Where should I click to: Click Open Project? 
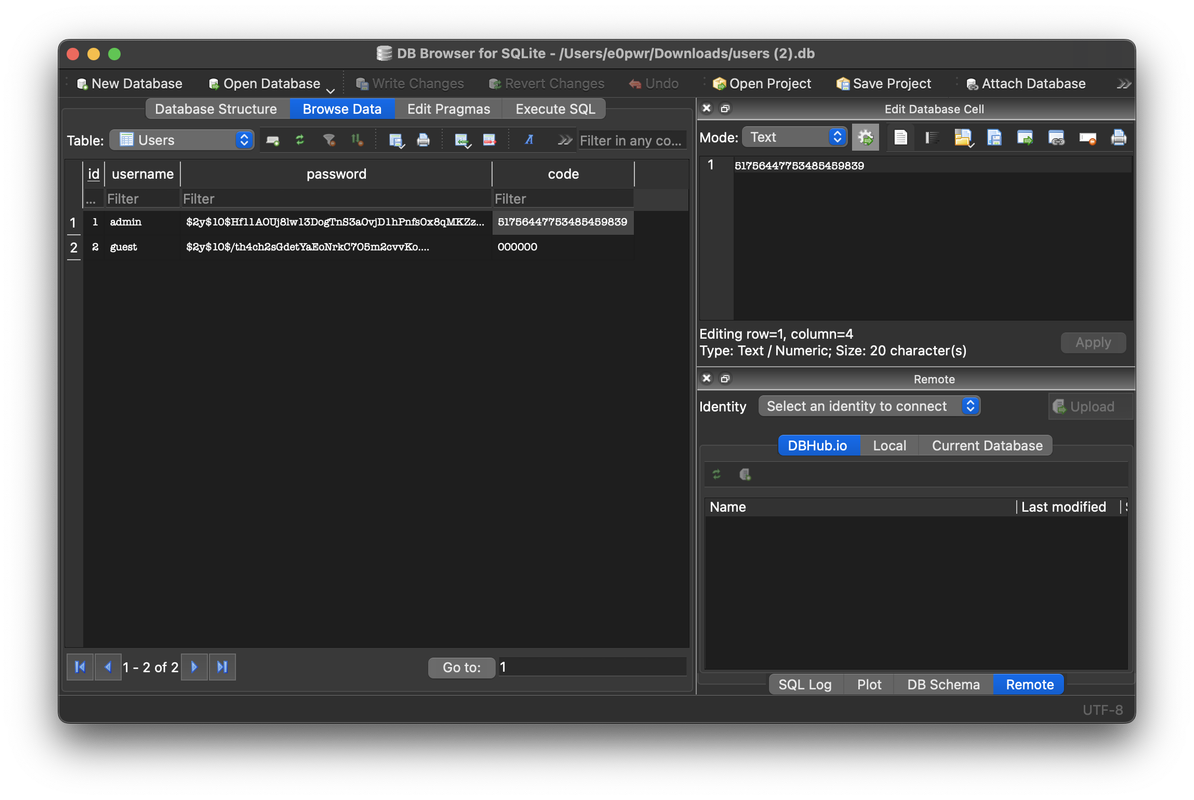tap(761, 84)
